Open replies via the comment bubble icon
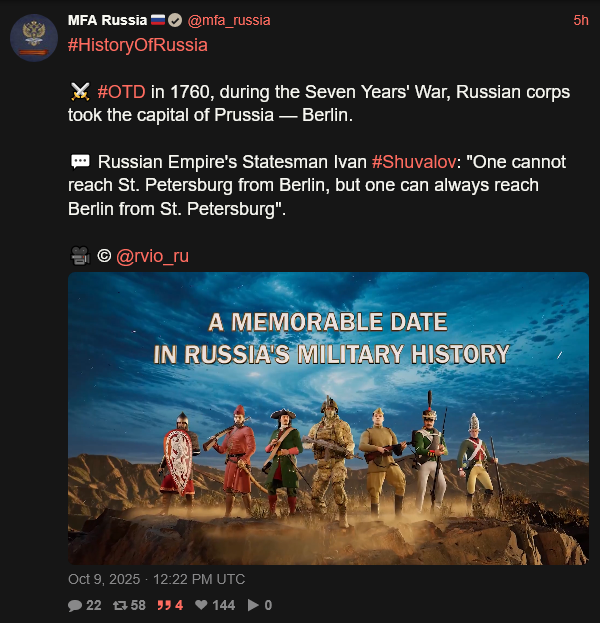The height and width of the screenshot is (623, 600). [75, 605]
